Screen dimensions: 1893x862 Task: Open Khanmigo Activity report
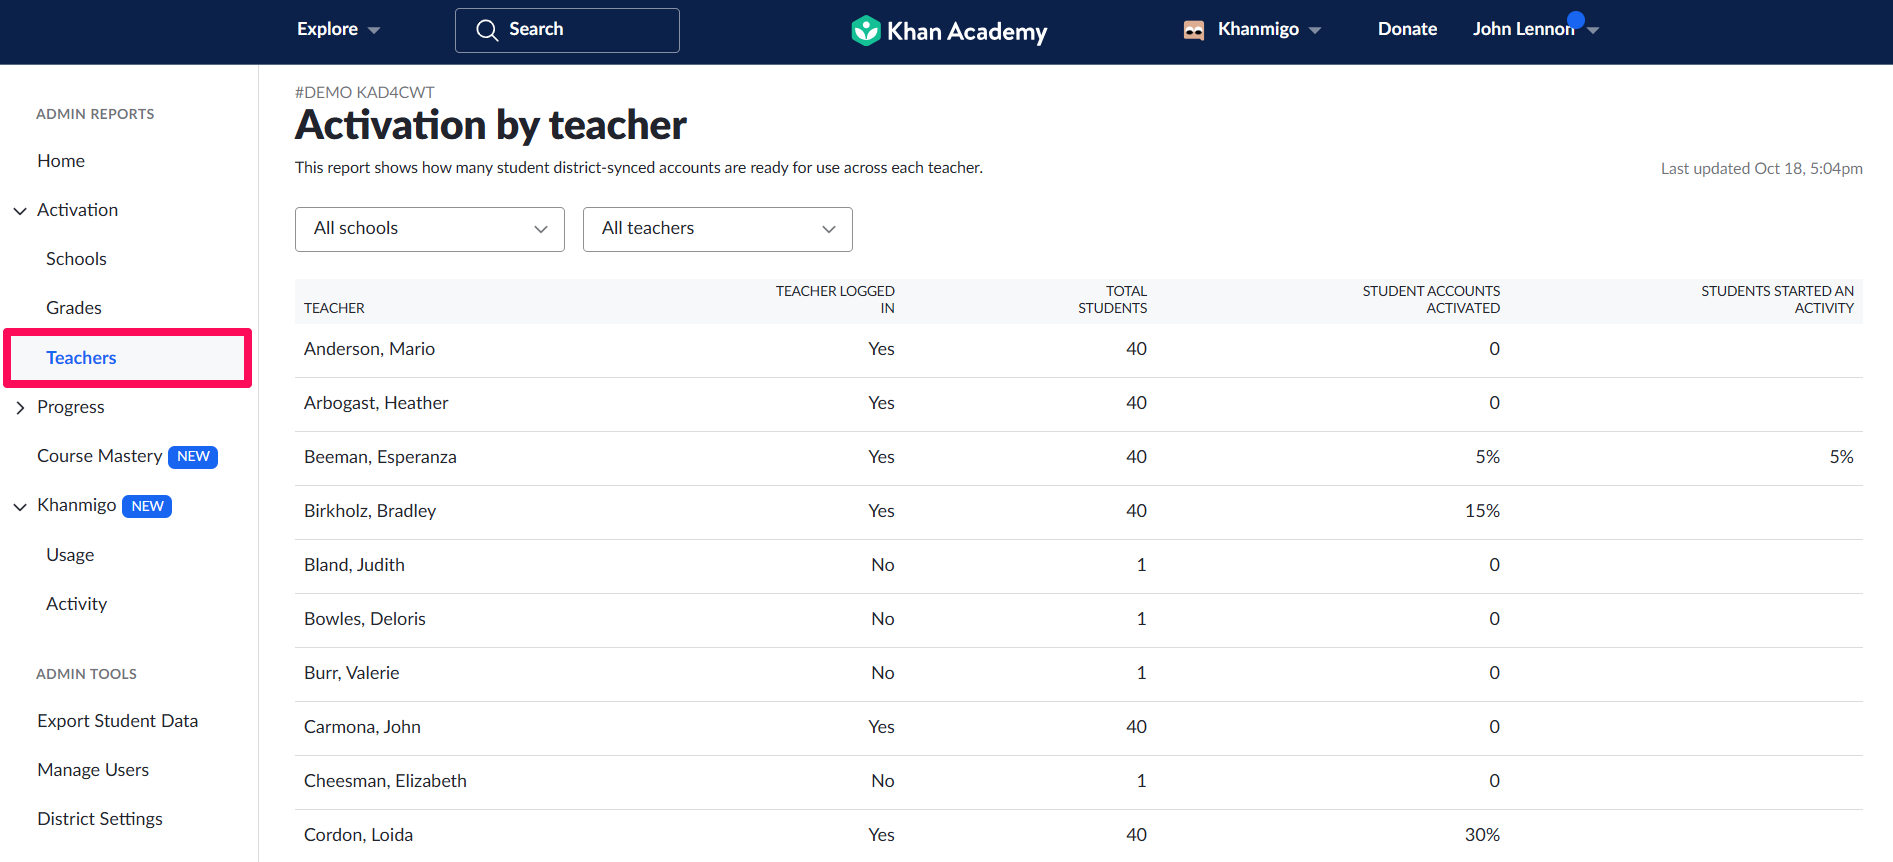coord(76,604)
